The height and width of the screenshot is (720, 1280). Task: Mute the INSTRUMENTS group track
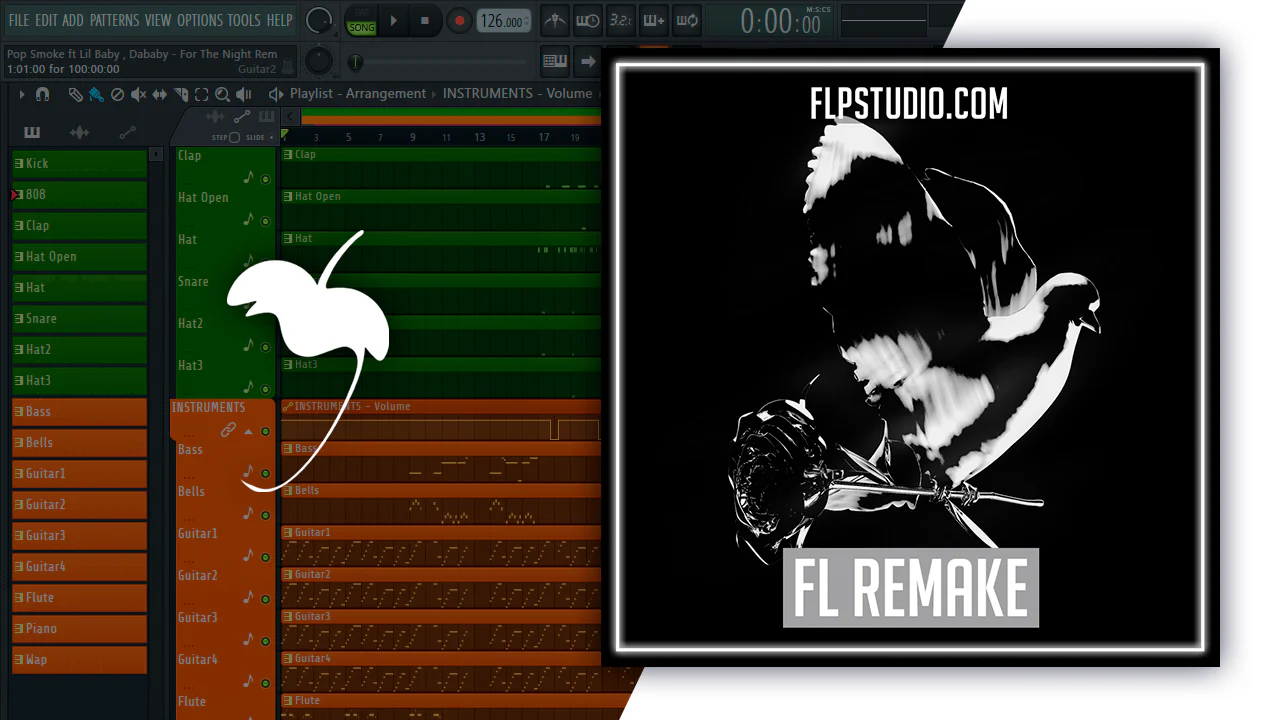(x=265, y=432)
